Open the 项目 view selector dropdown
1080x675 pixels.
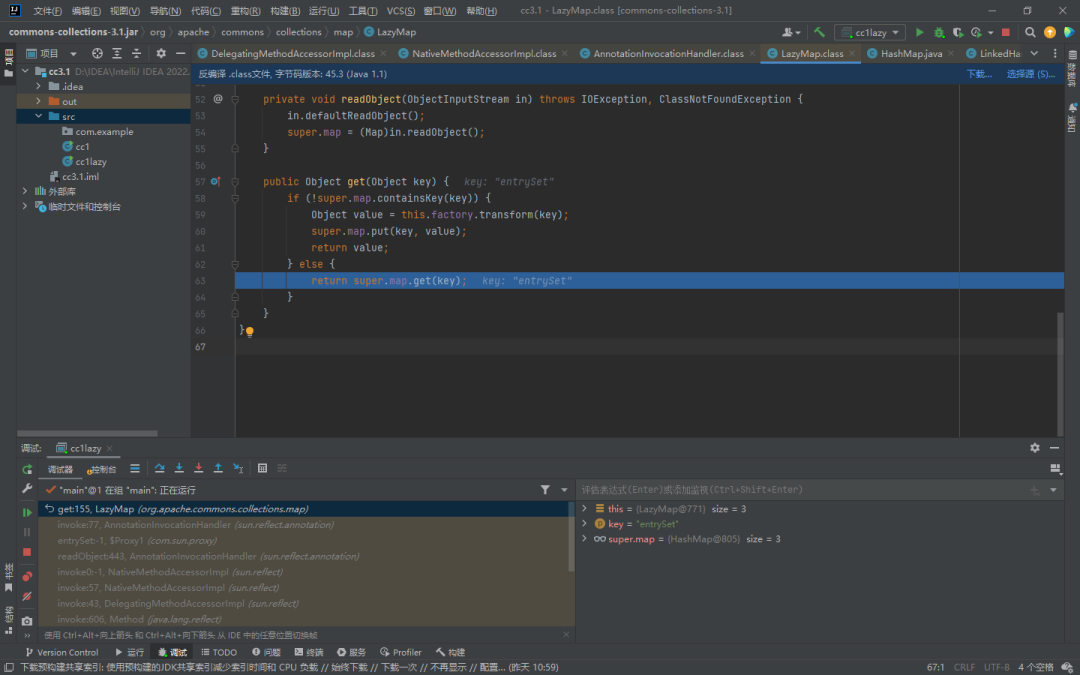(x=52, y=53)
